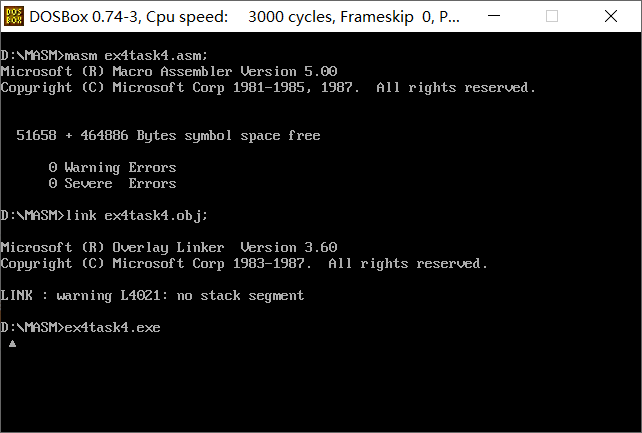642x433 pixels.
Task: Minimize the DOSBox window
Action: pyautogui.click(x=502, y=16)
